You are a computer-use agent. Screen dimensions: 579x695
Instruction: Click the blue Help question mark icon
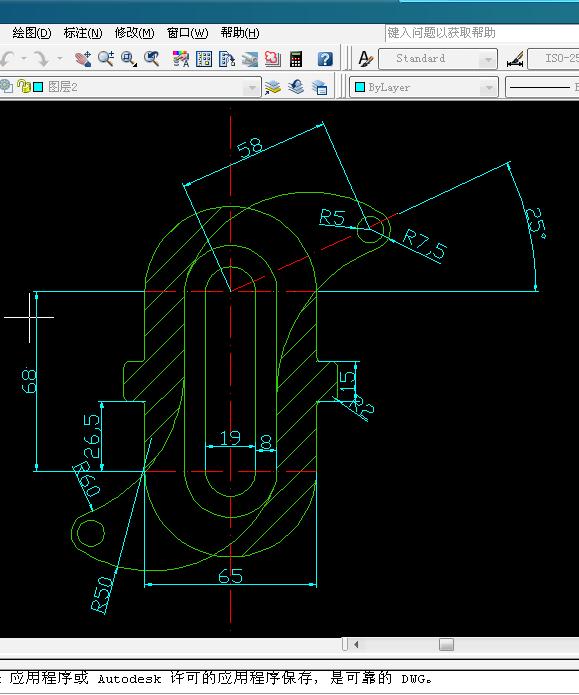[x=325, y=59]
